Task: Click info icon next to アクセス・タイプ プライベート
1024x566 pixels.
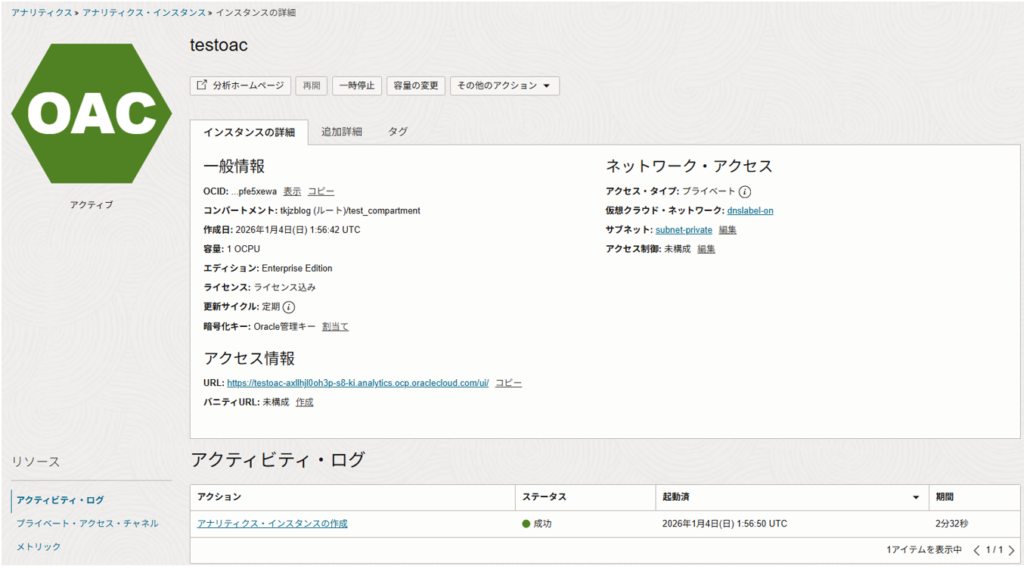Action: [745, 191]
